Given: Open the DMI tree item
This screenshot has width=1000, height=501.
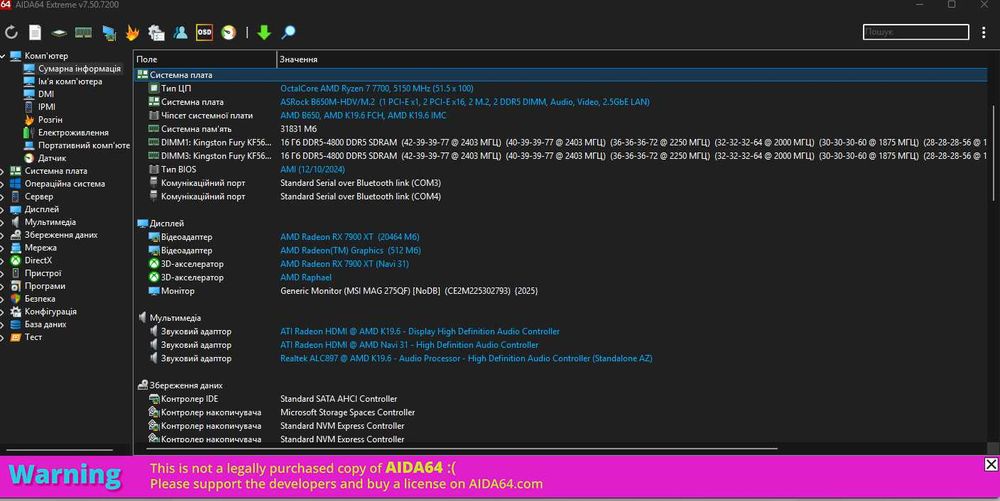Looking at the screenshot, I should [46, 94].
